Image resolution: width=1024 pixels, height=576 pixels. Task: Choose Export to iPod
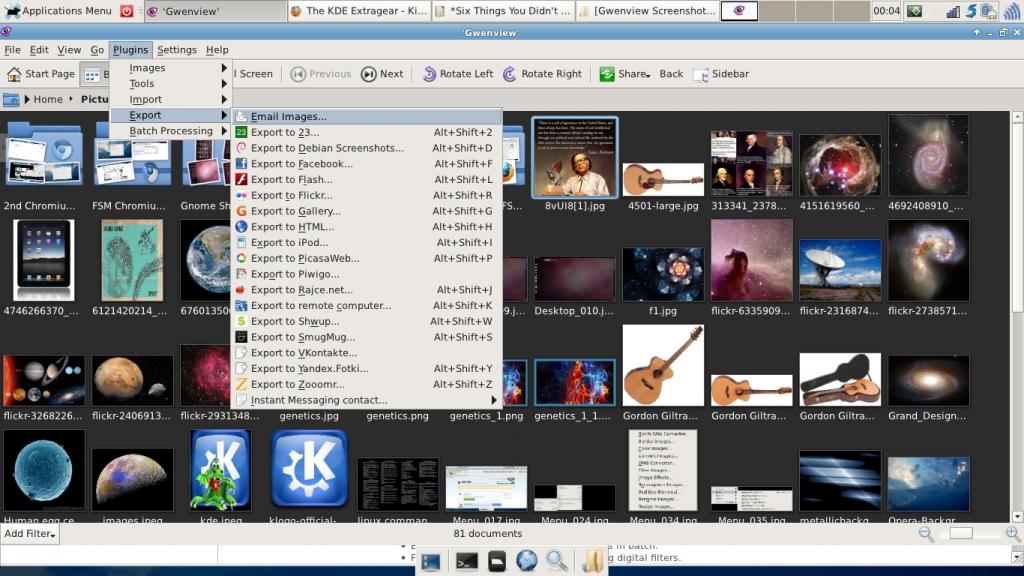(367, 242)
